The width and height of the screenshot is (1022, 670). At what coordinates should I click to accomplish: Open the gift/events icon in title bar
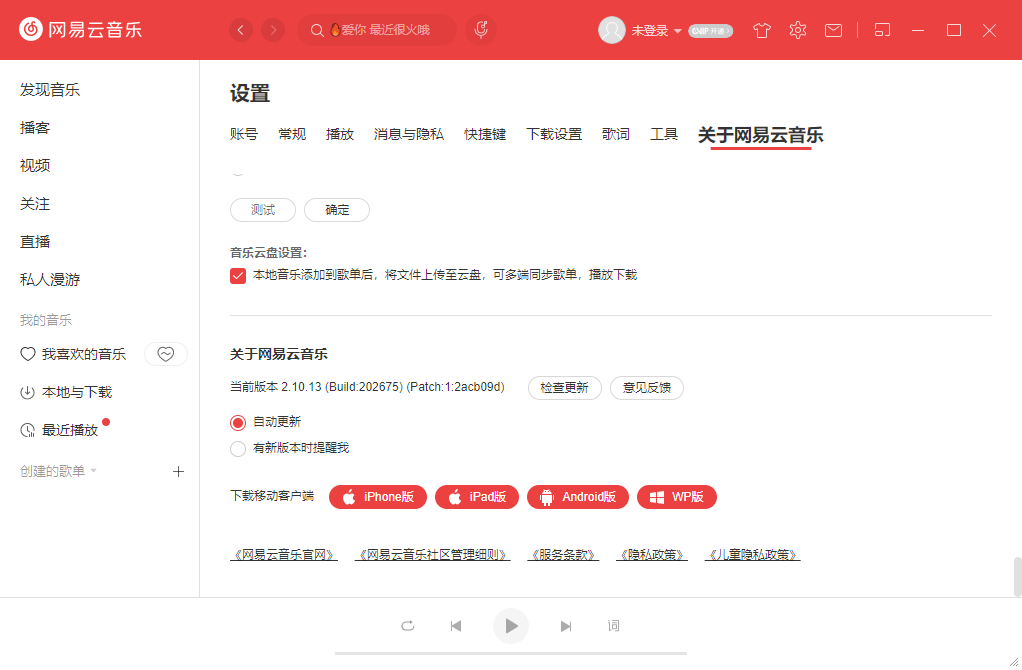[x=761, y=30]
